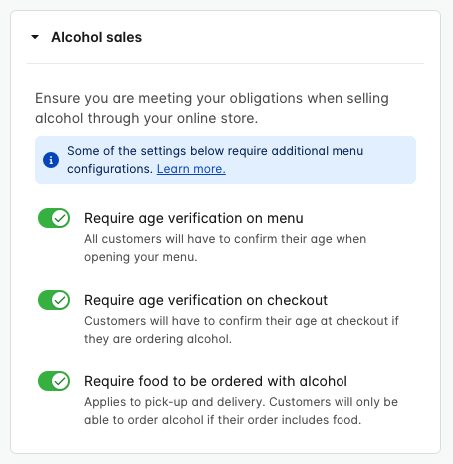The width and height of the screenshot is (453, 464).
Task: Select the 'Require age verification on checkout' label
Action: tap(206, 300)
